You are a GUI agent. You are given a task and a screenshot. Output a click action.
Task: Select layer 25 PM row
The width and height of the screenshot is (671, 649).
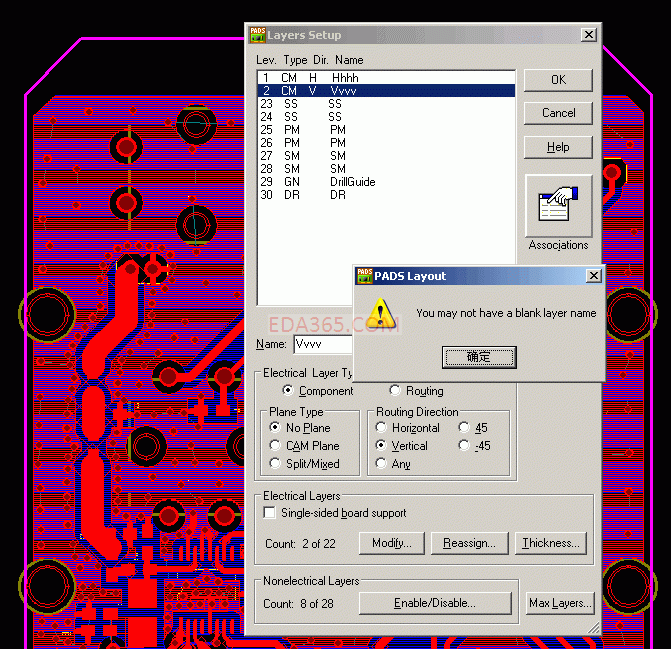click(x=386, y=130)
